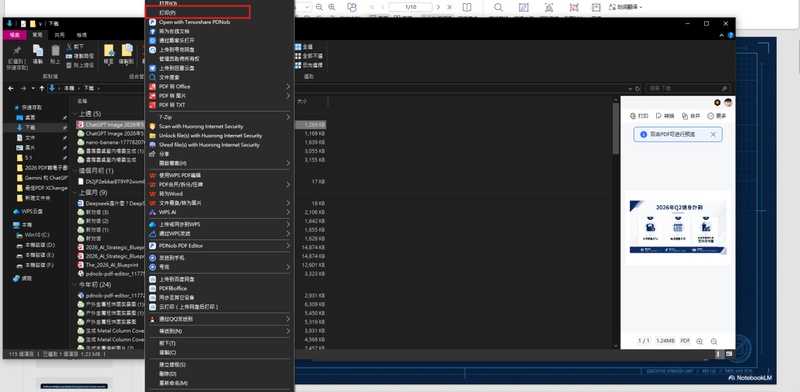Click the 2026年Q2 PDF preview thumbnail
This screenshot has width=800, height=392.
(678, 227)
